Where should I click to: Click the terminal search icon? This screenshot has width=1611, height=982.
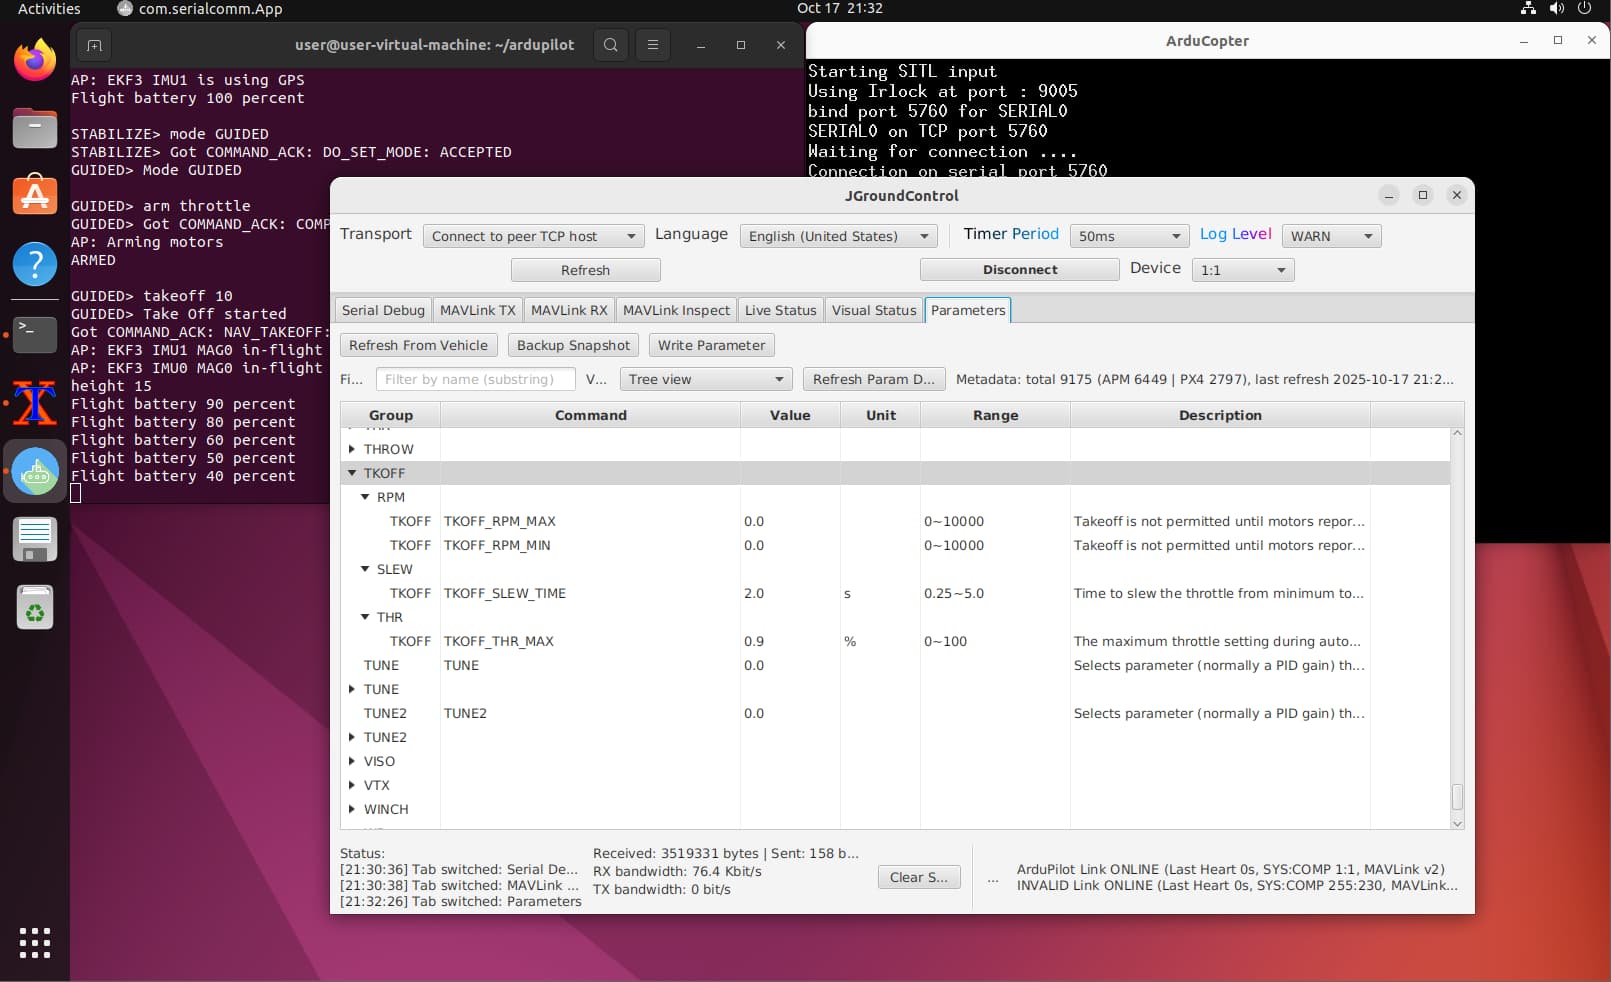[611, 45]
